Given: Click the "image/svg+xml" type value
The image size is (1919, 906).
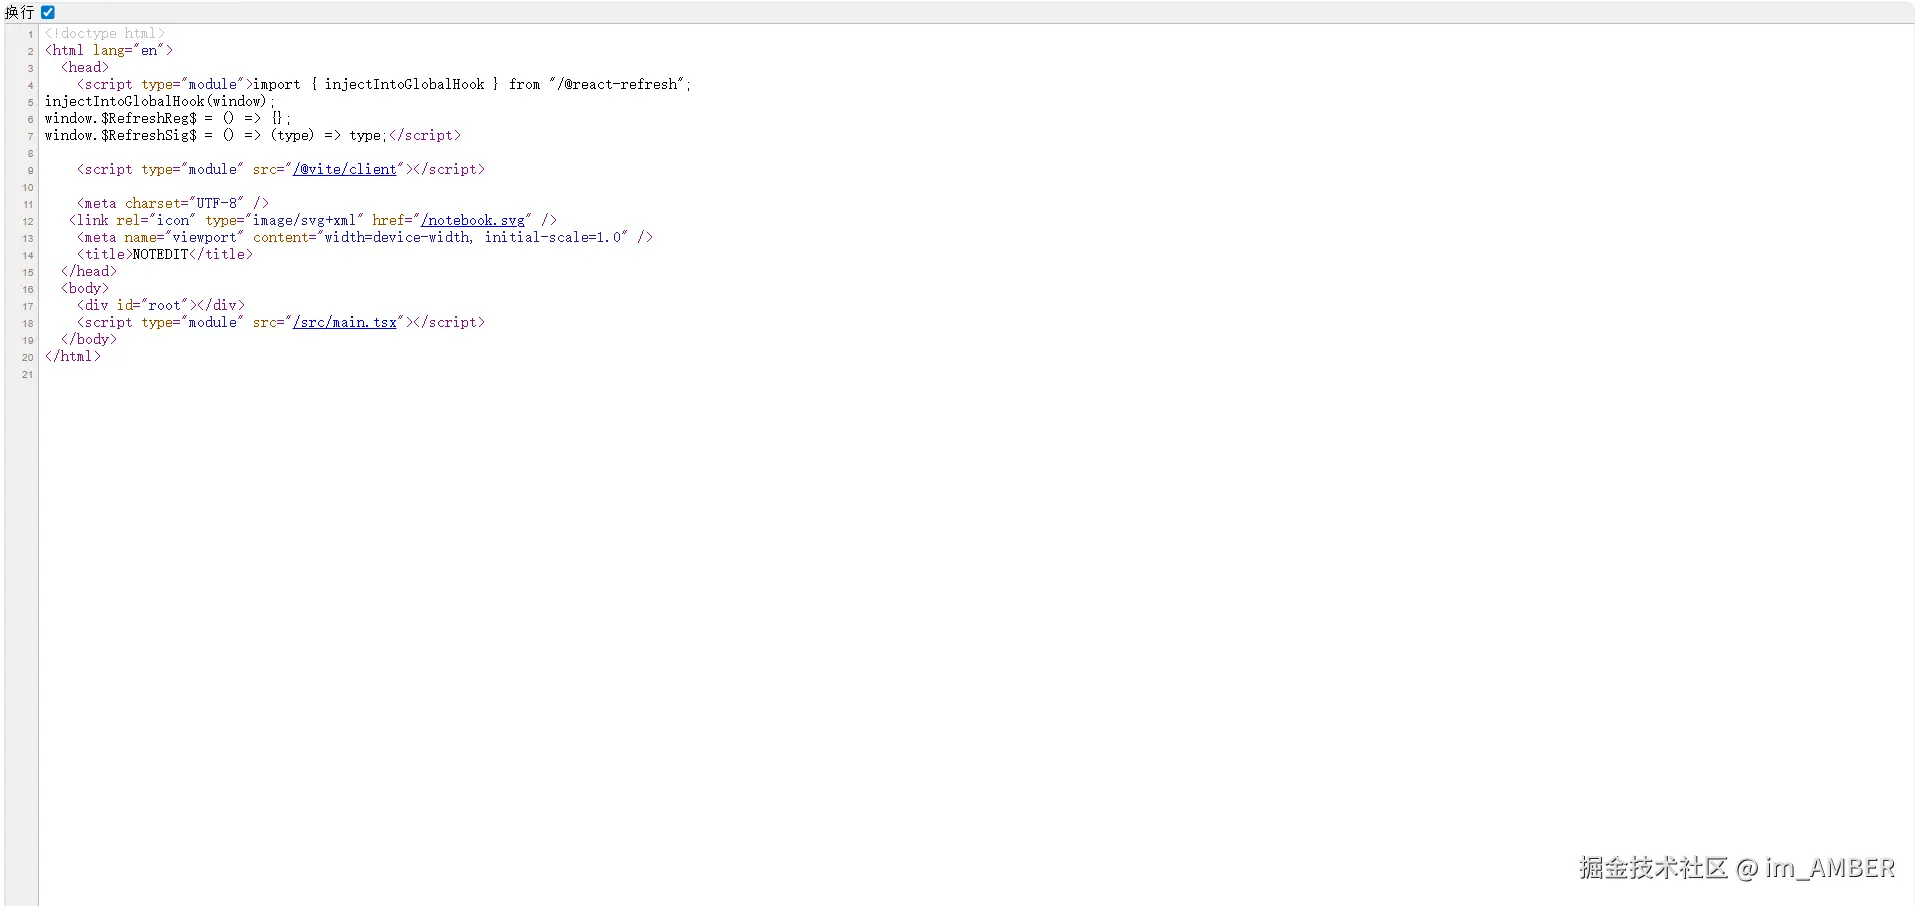Looking at the screenshot, I should pyautogui.click(x=305, y=220).
